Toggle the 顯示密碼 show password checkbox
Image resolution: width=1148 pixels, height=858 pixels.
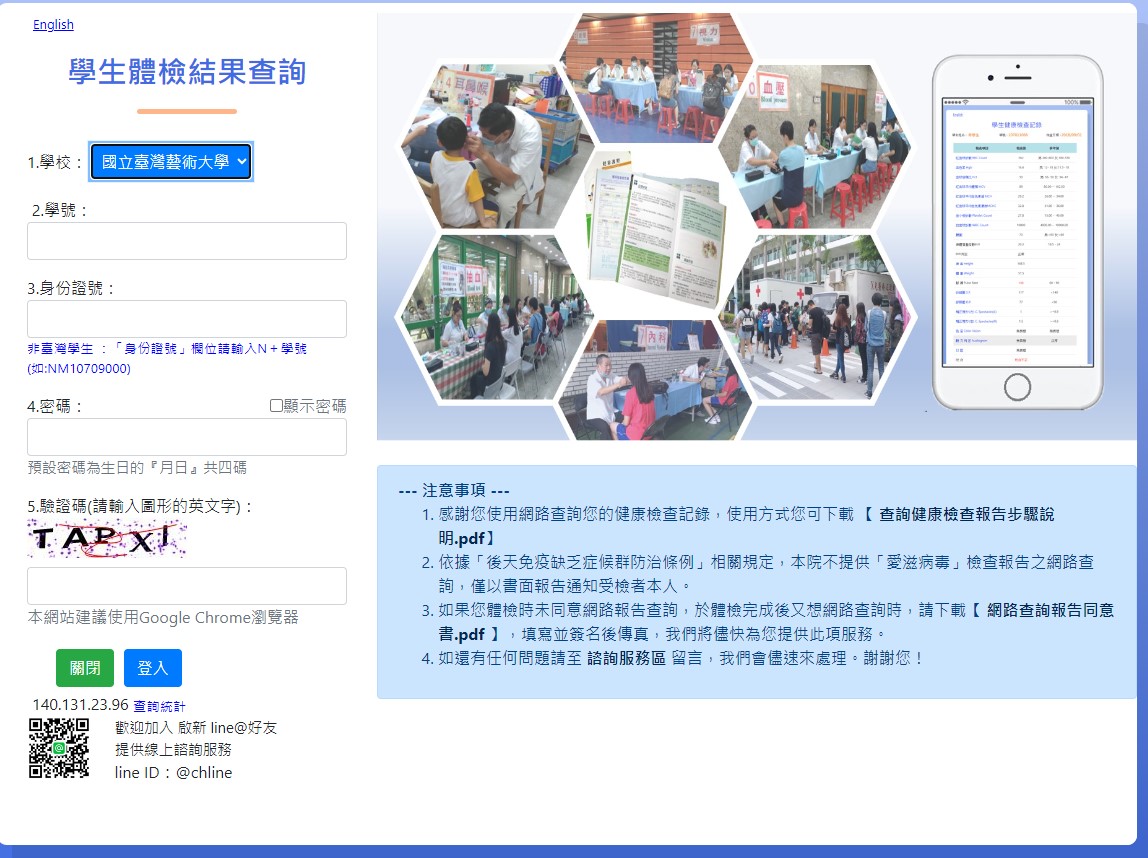coord(277,406)
